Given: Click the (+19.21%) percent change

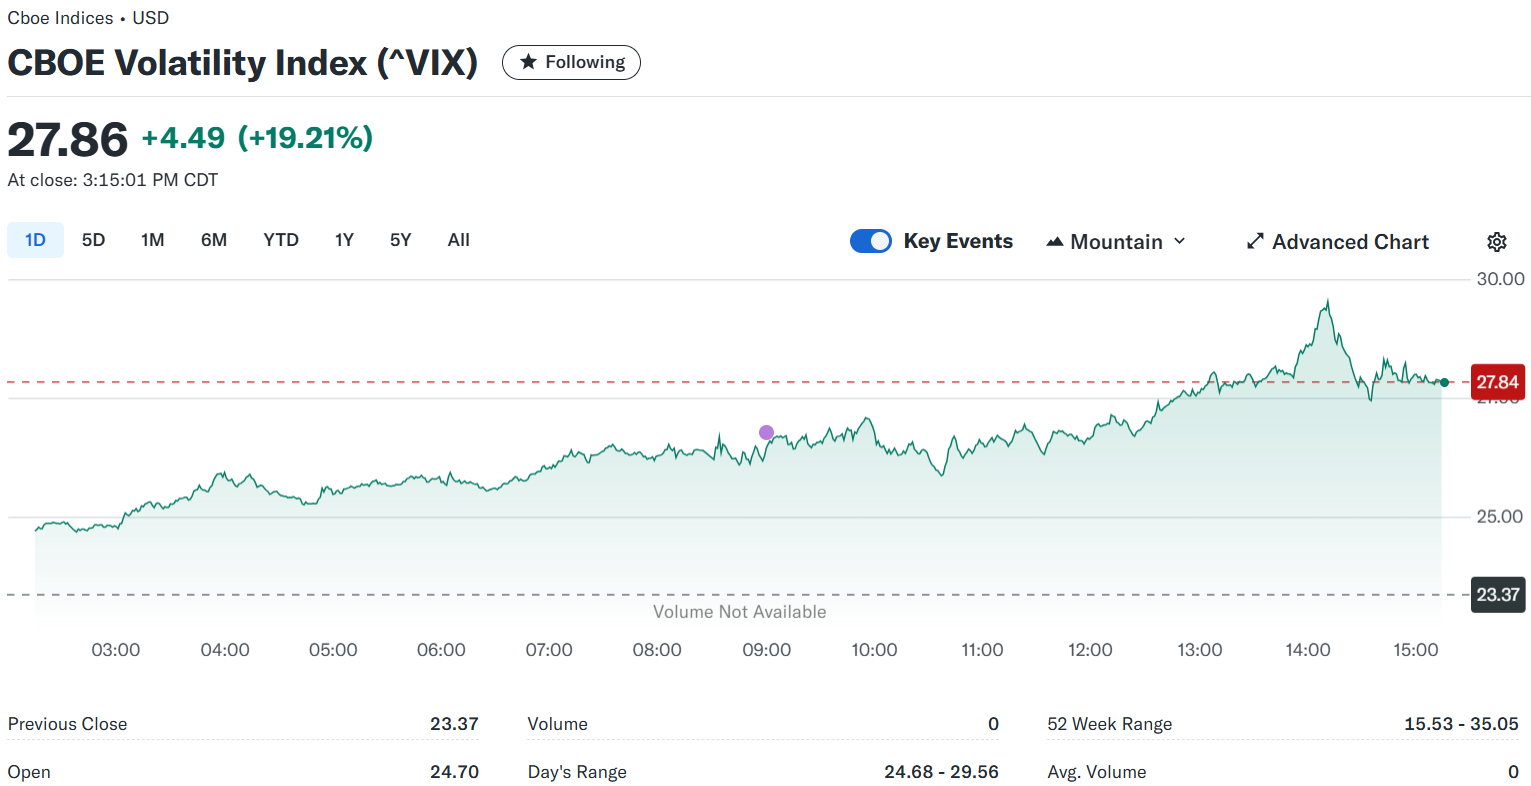Looking at the screenshot, I should pyautogui.click(x=306, y=138).
